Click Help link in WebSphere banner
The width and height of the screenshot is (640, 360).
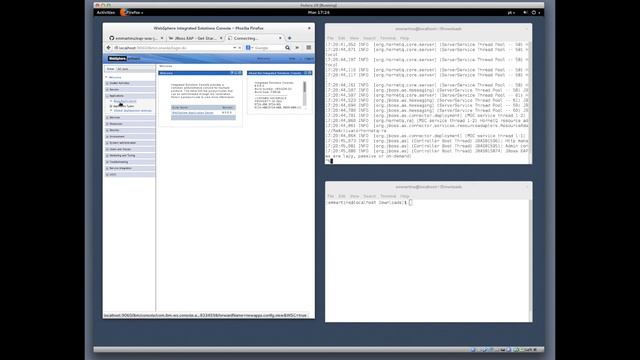click(x=292, y=59)
